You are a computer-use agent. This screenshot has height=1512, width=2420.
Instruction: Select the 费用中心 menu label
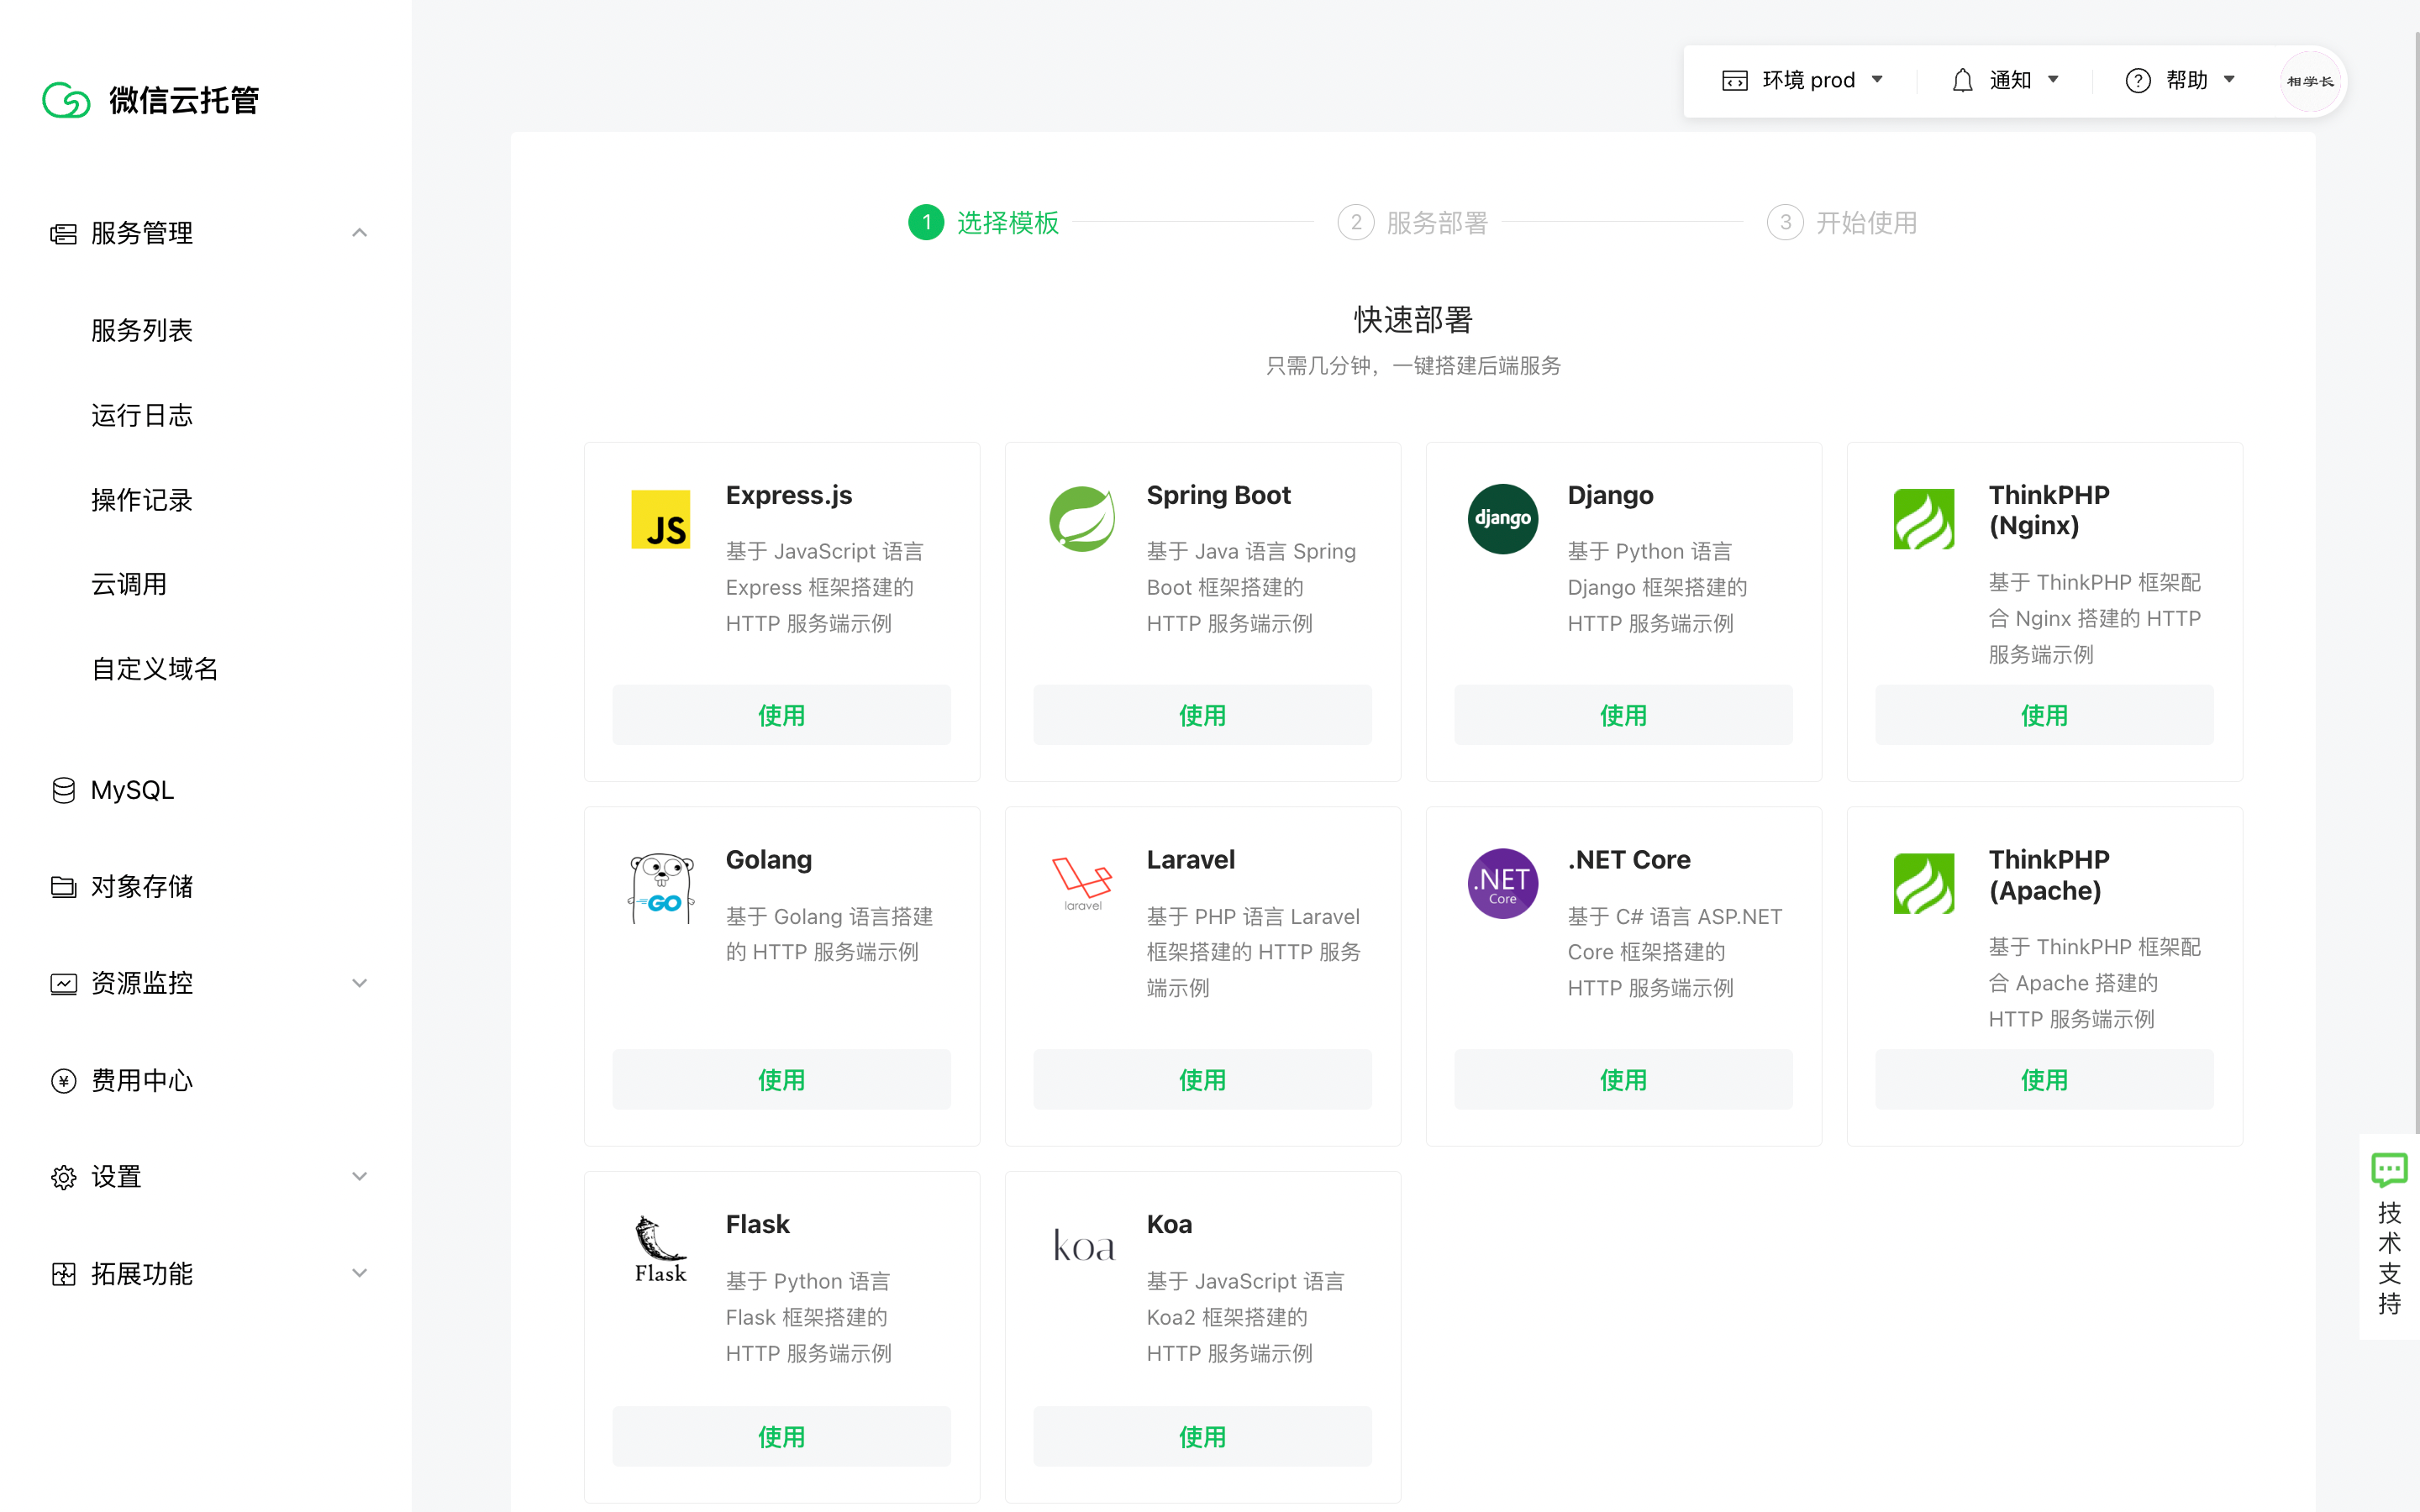coord(141,1081)
